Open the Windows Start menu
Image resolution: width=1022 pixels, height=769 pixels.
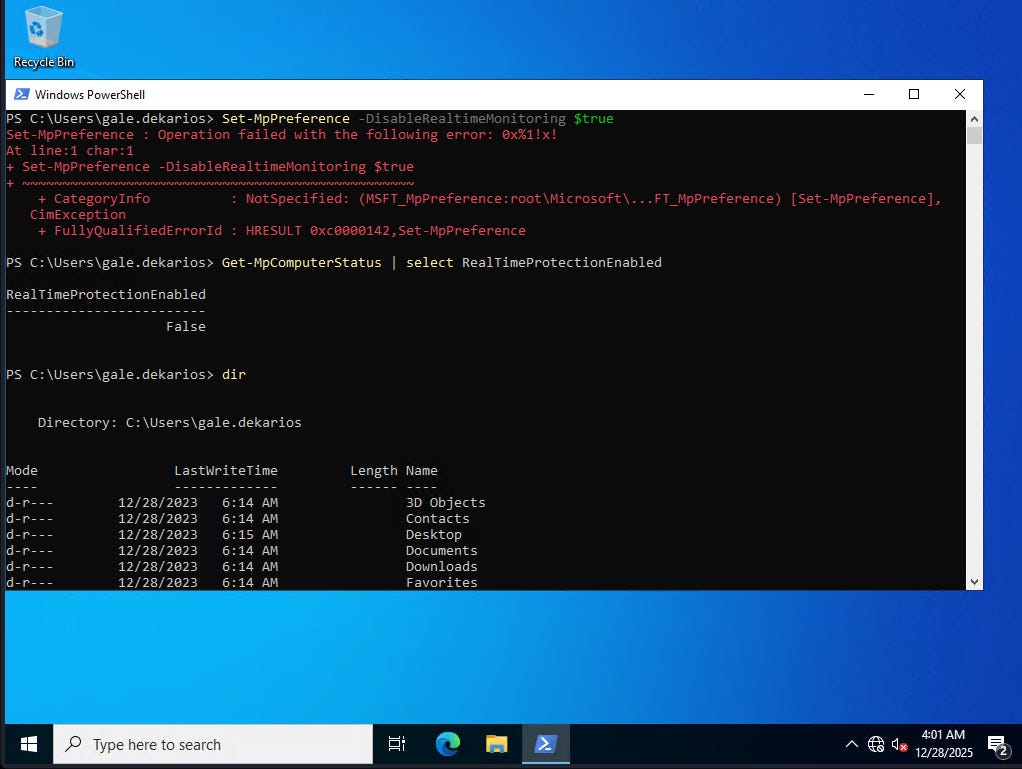coord(27,744)
